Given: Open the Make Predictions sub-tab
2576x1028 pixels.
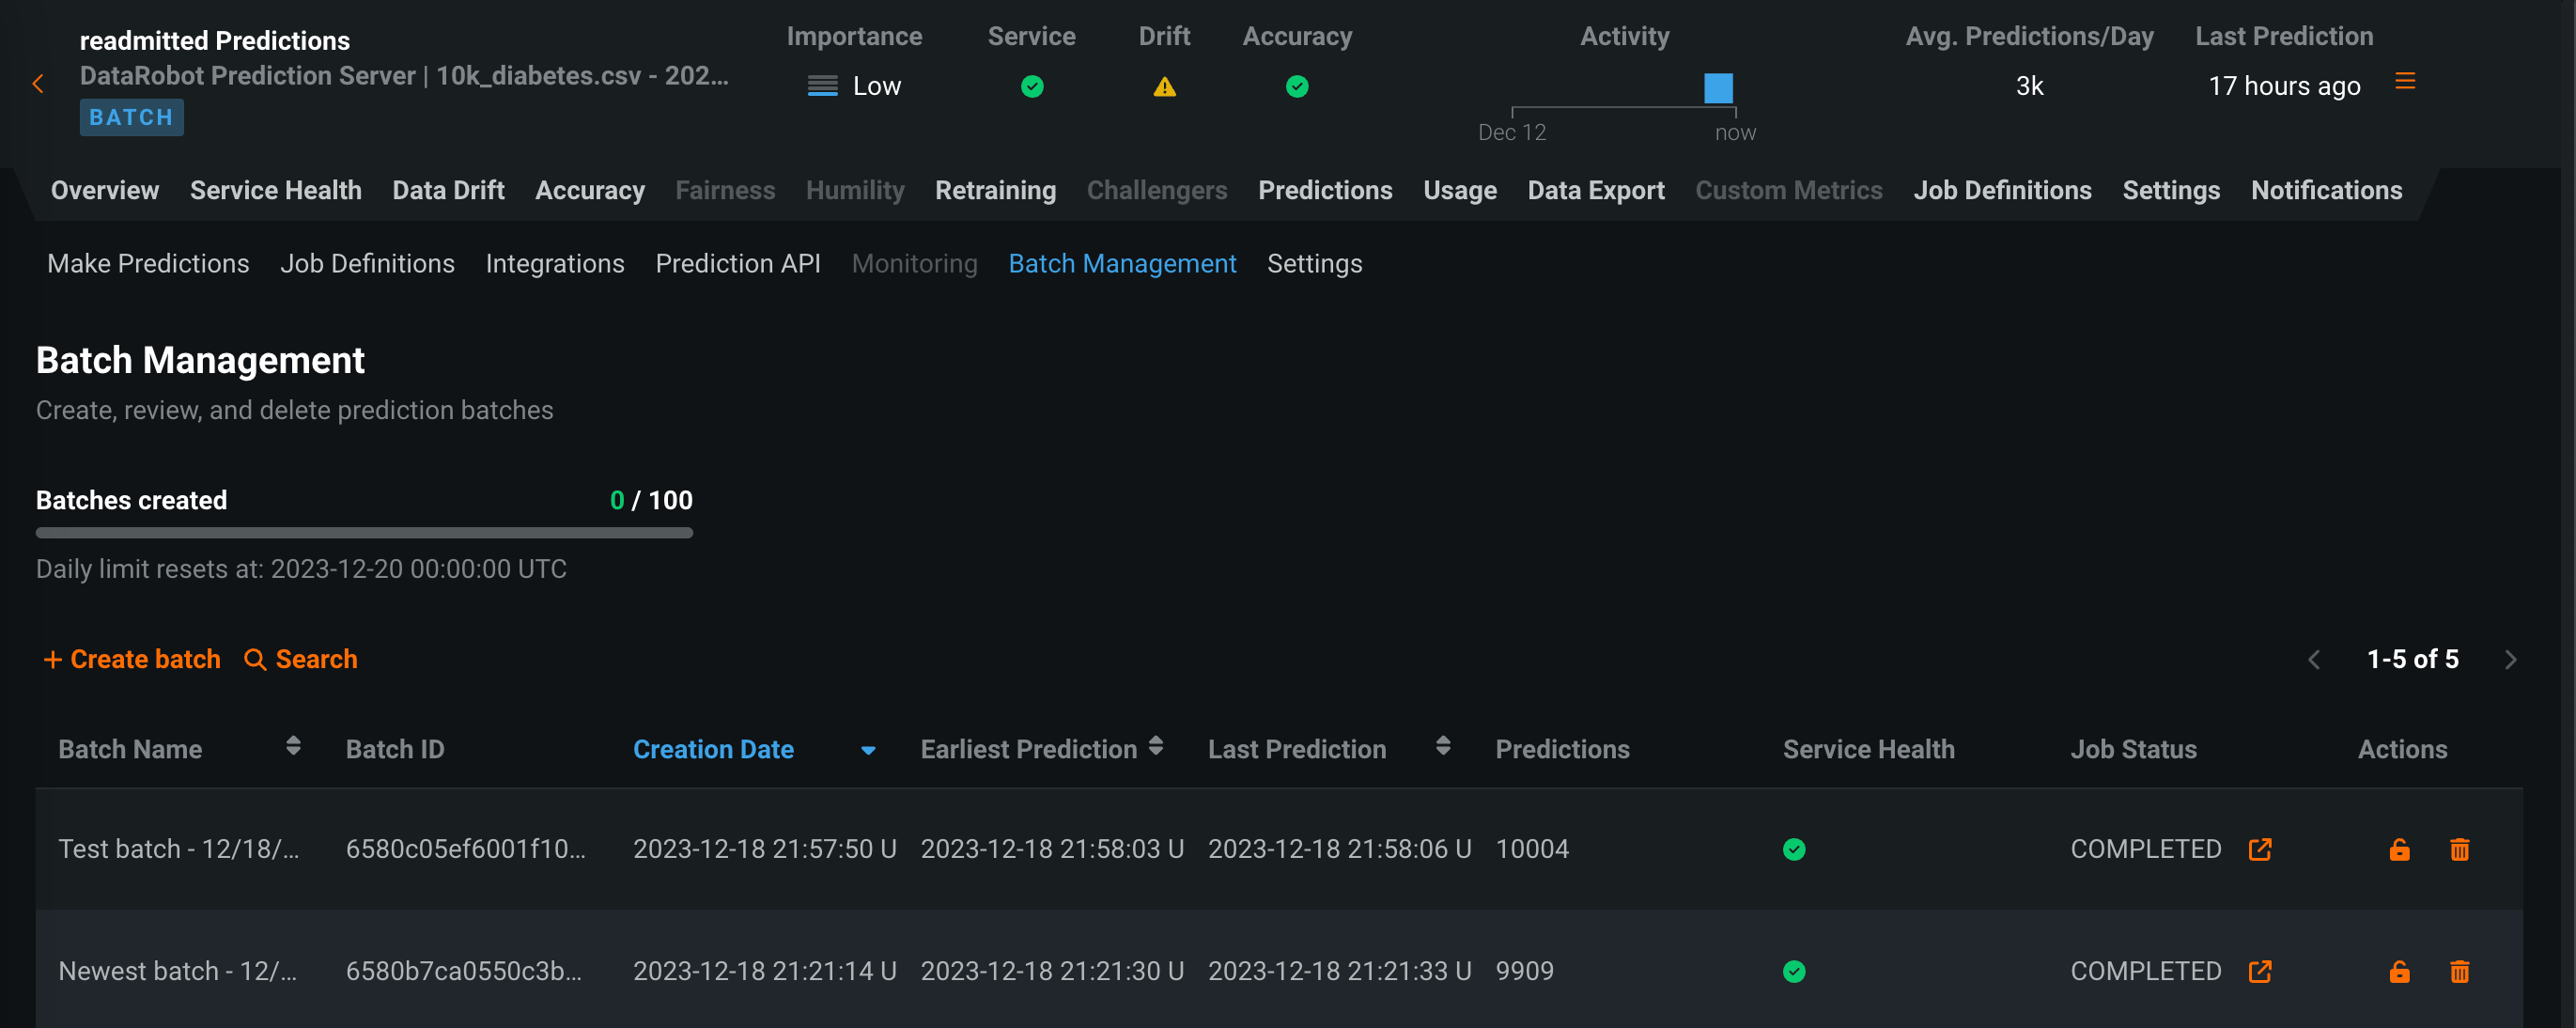Looking at the screenshot, I should tap(148, 263).
